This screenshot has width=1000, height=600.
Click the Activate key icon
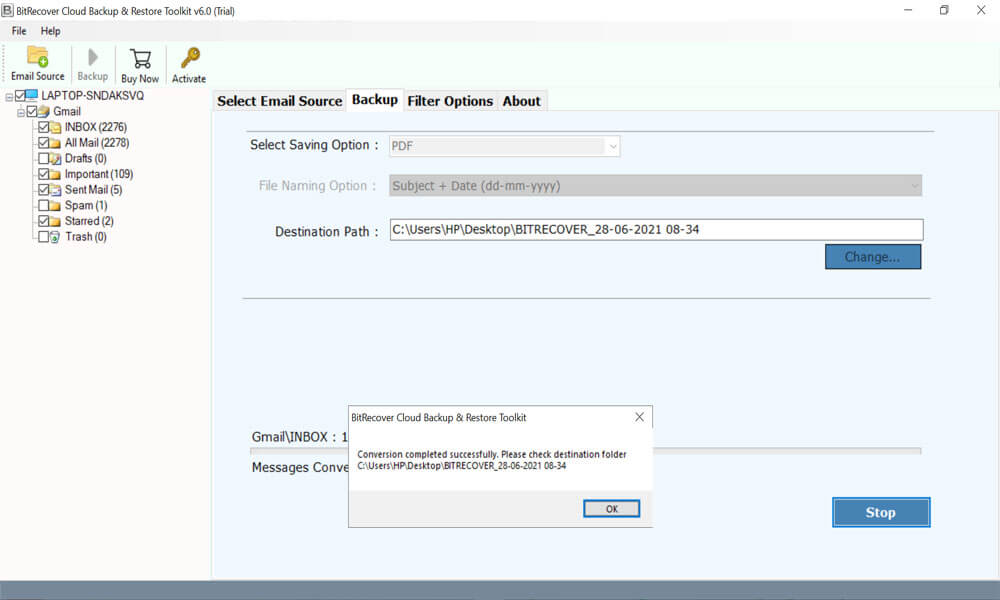189,58
